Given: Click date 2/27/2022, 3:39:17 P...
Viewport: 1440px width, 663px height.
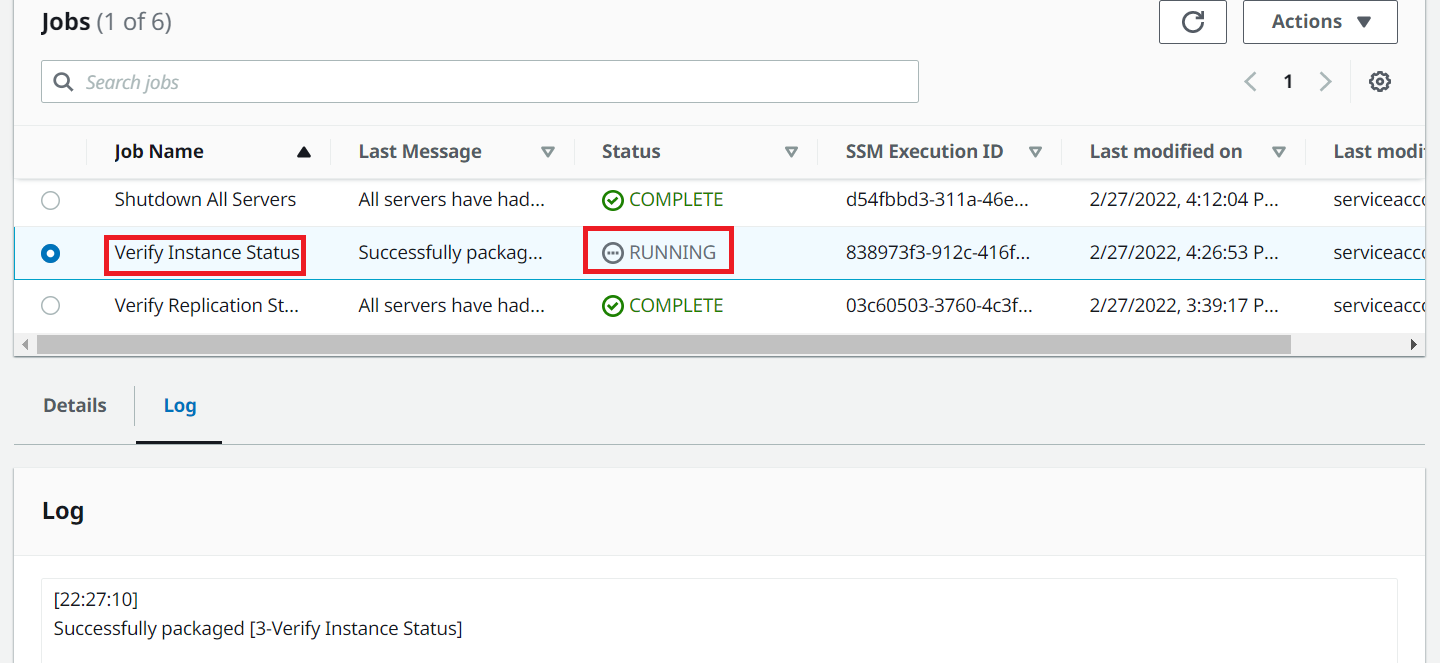Looking at the screenshot, I should click(1184, 306).
